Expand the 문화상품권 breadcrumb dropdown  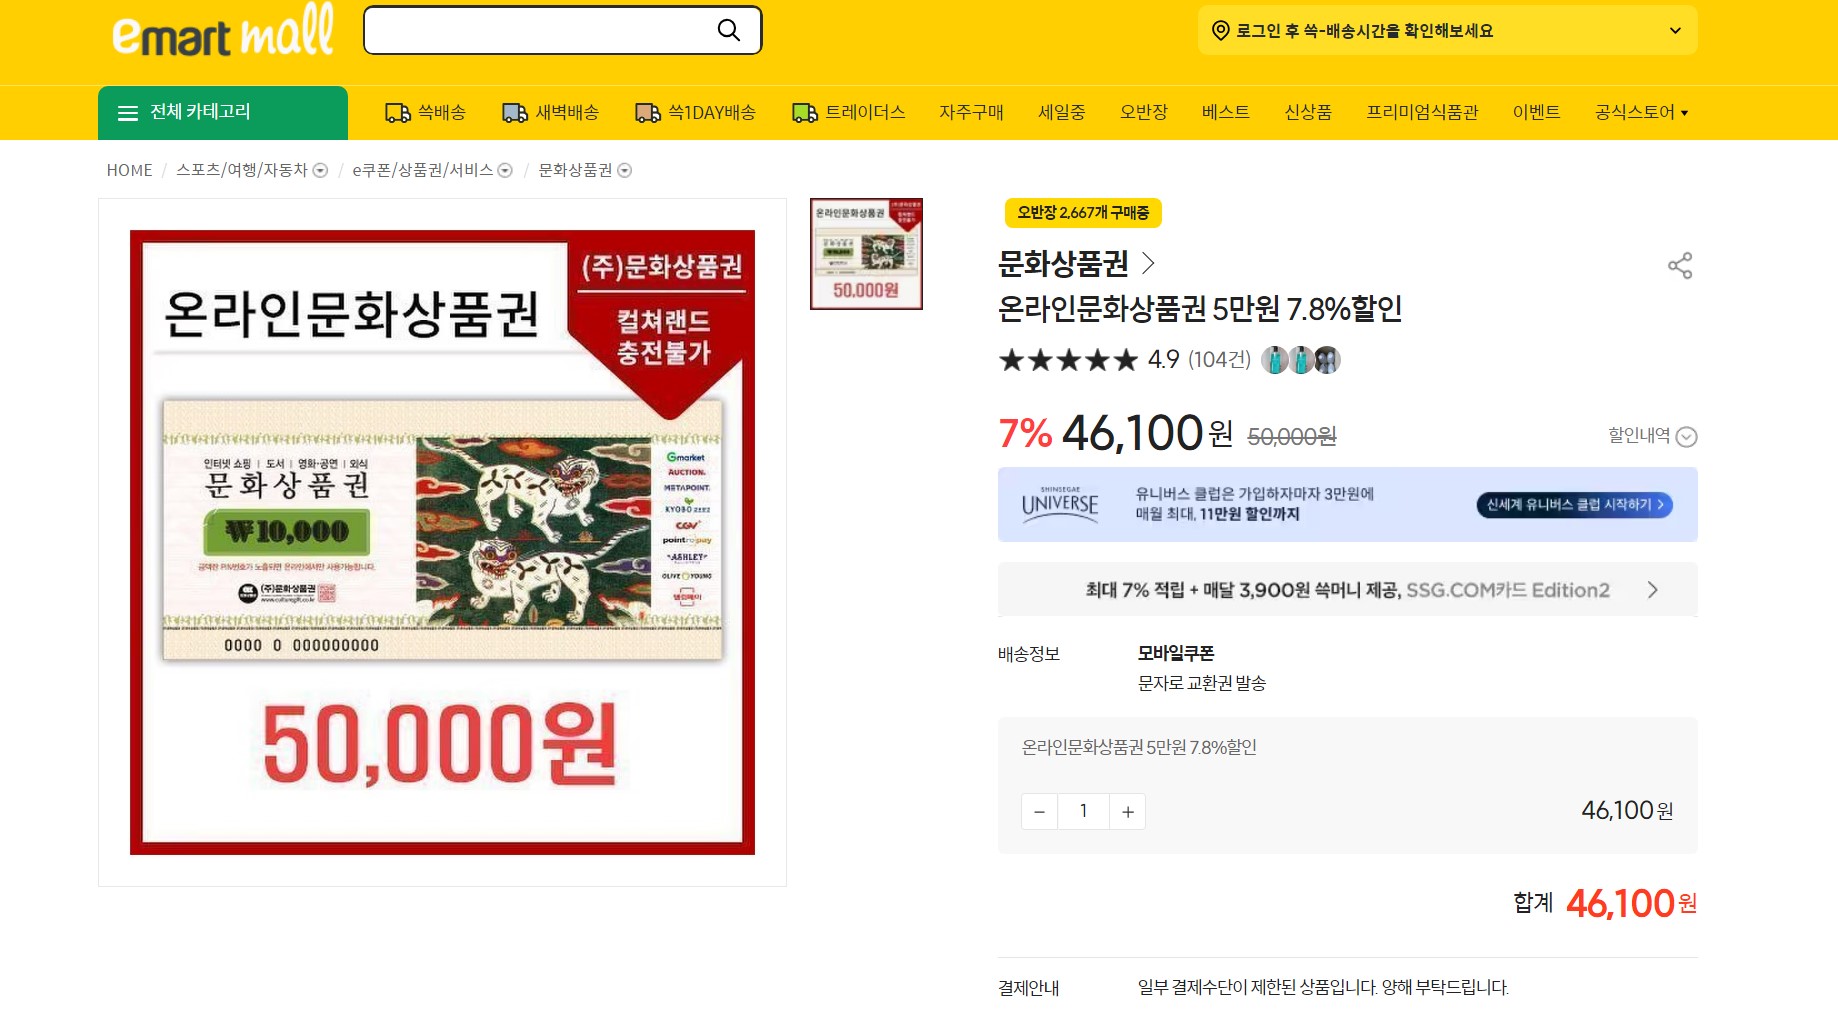point(625,171)
